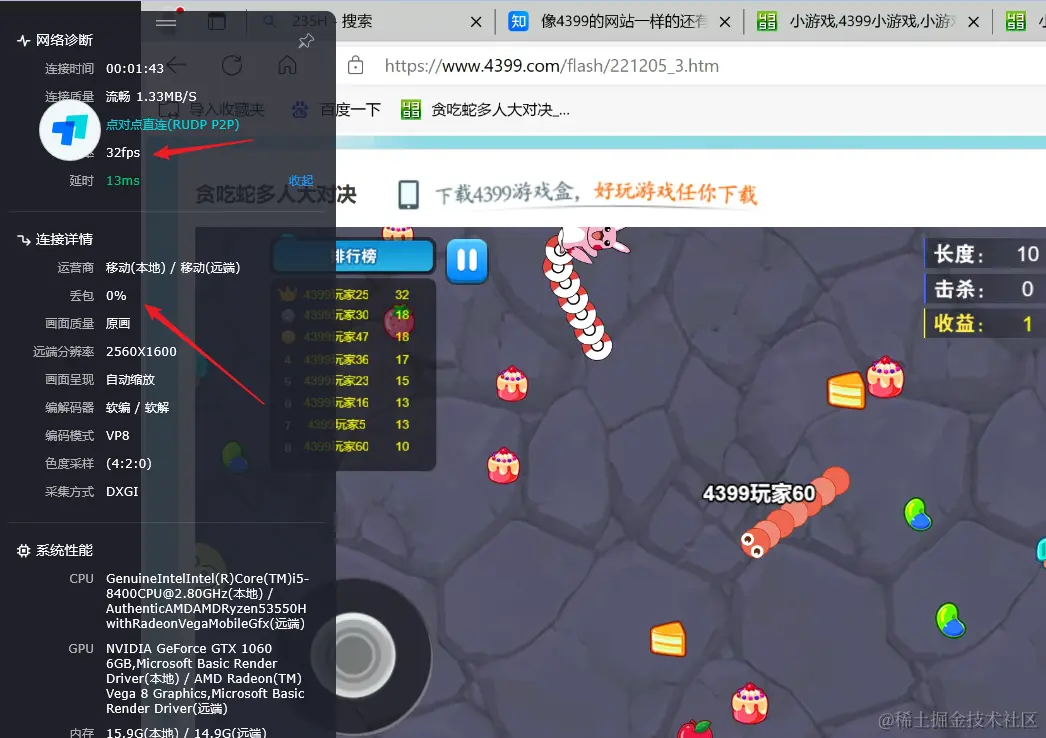Click the VP8 encoding mode value

pos(117,436)
